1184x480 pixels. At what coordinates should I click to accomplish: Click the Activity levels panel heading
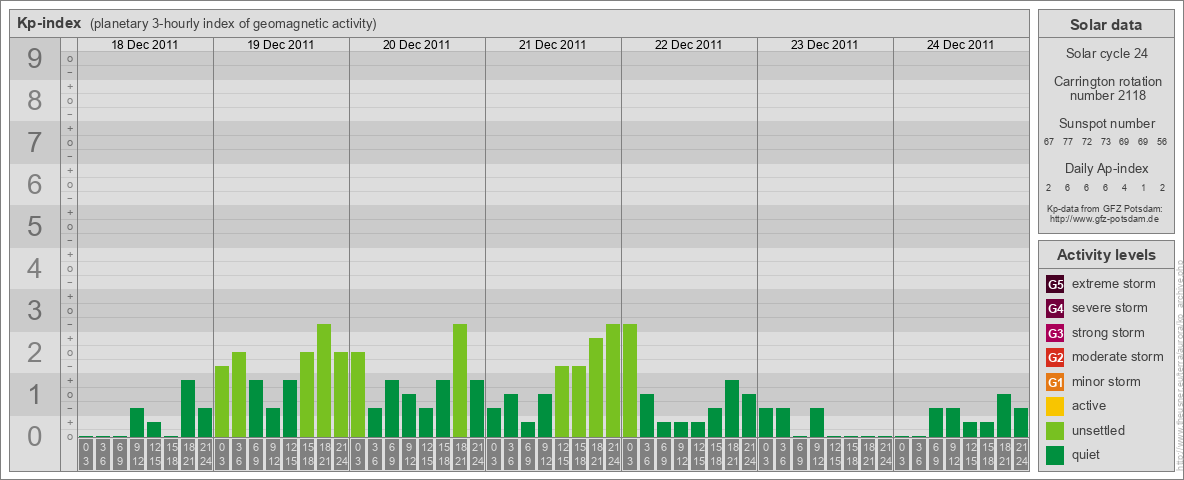1105,255
